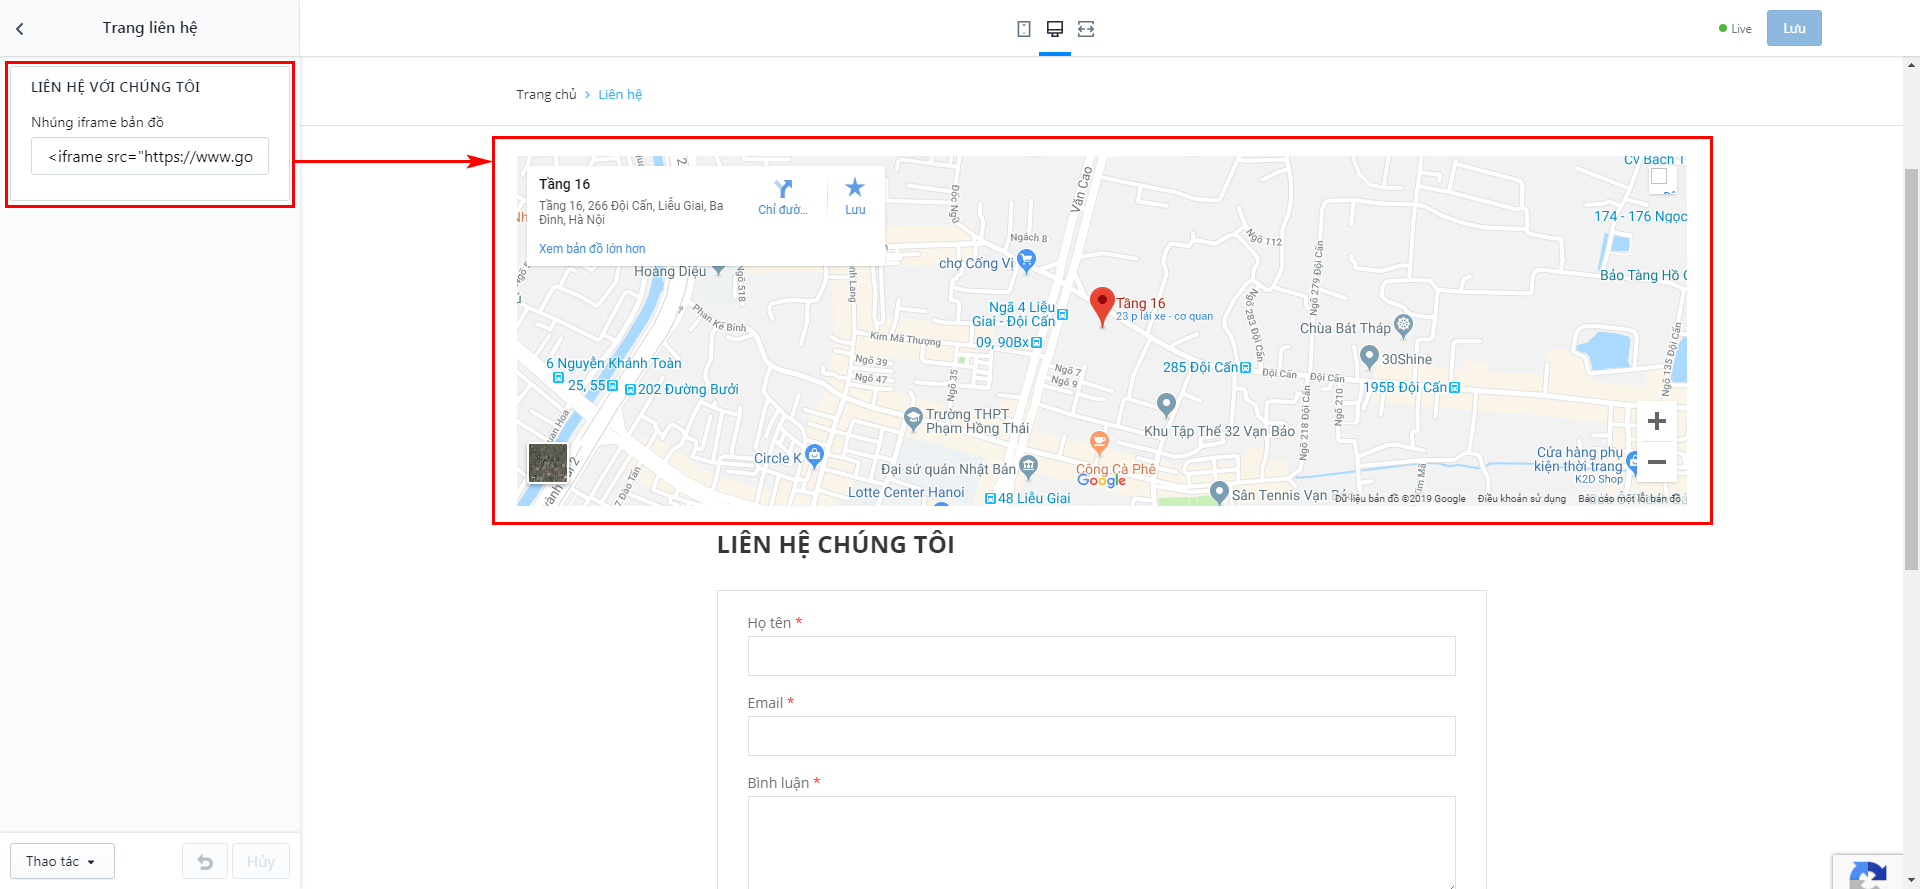Click the Liên hệ breadcrumb link
Screen dimensions: 1920x889
pyautogui.click(x=620, y=95)
